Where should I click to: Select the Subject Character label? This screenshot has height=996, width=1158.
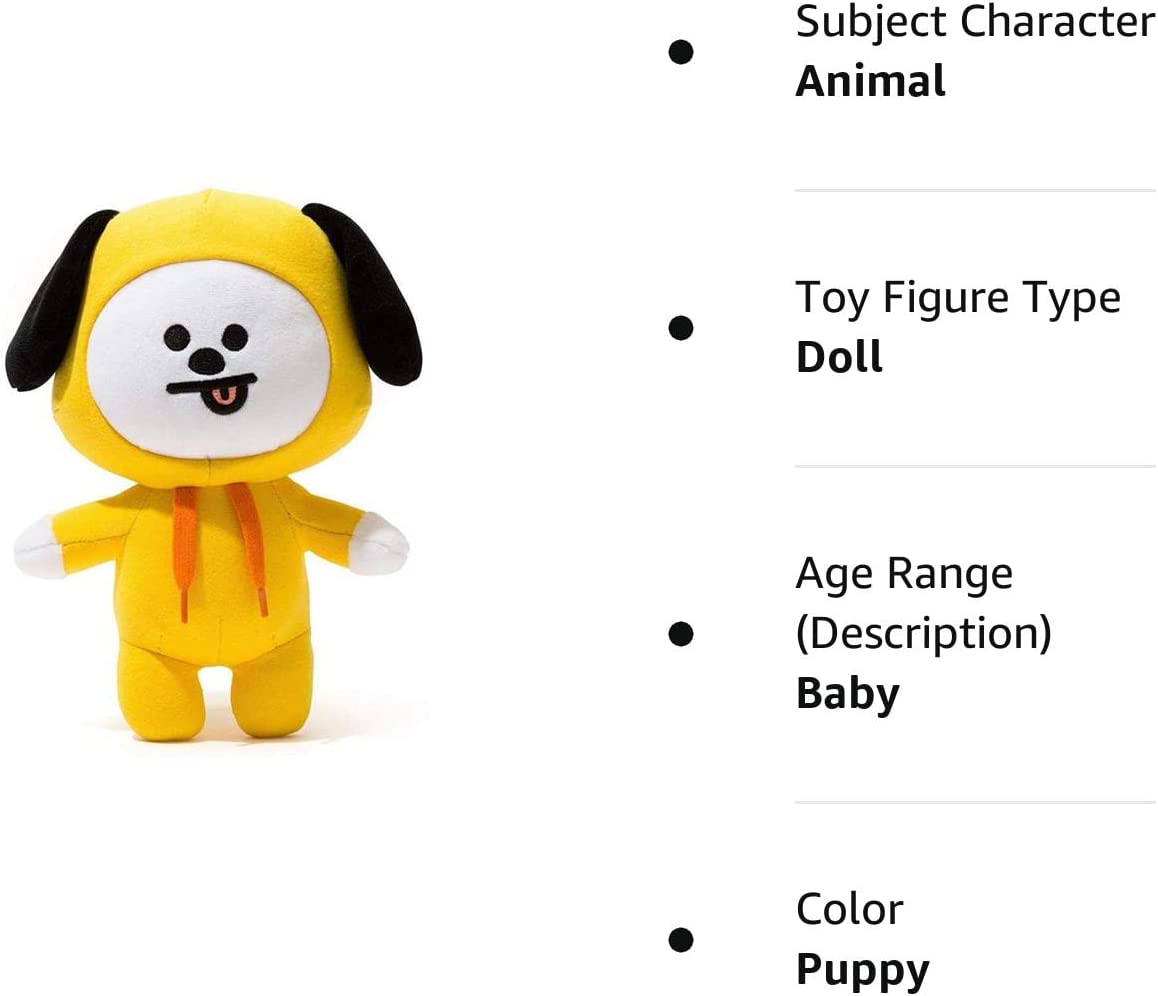coord(975,22)
